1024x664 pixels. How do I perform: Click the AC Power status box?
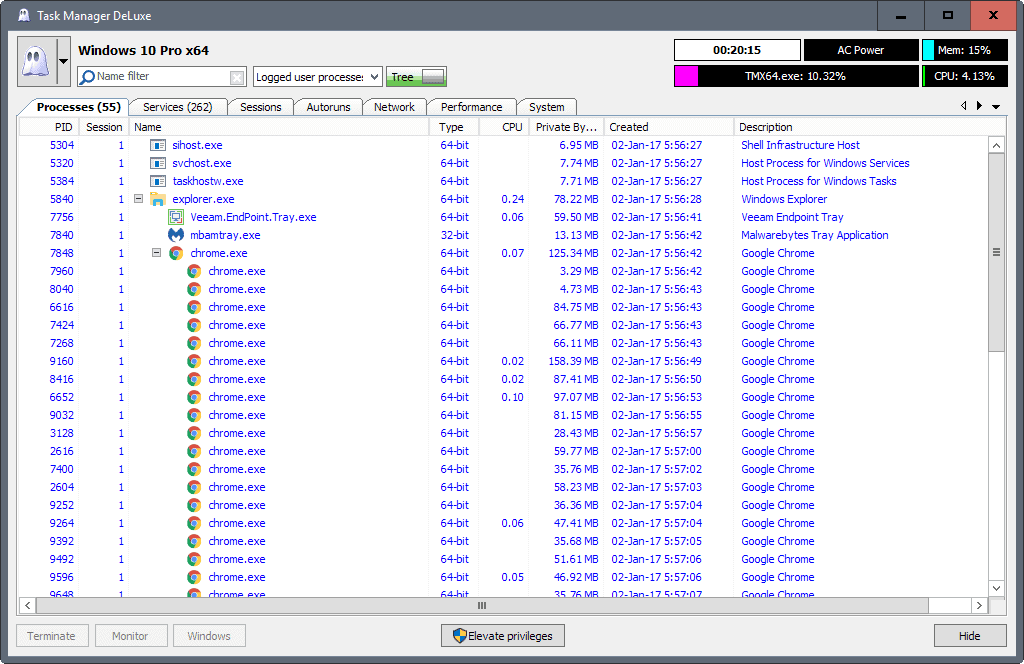[x=861, y=50]
